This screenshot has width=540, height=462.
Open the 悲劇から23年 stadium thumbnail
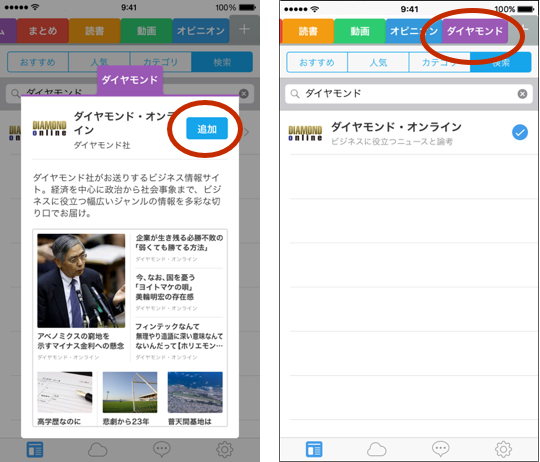[x=130, y=392]
